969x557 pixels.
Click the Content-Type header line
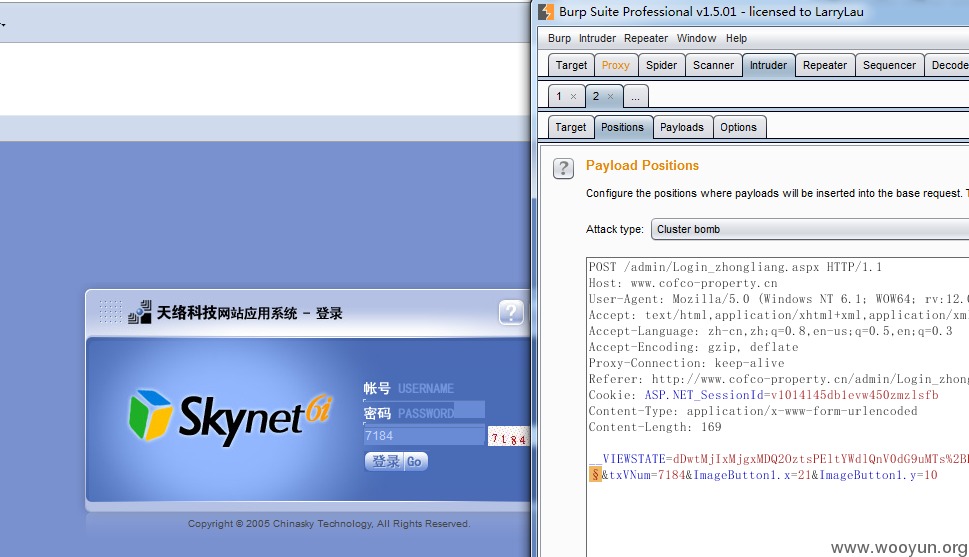[x=753, y=412]
